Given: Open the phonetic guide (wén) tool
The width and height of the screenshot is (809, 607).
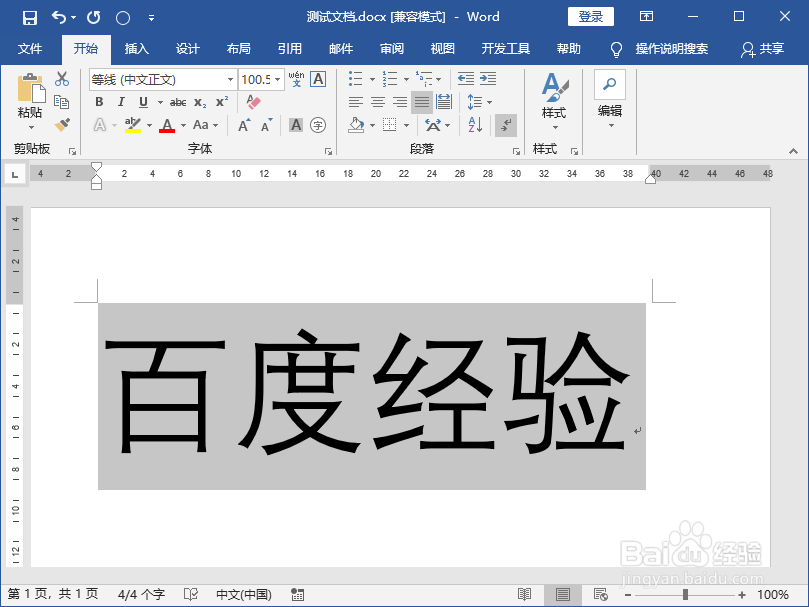Looking at the screenshot, I should [296, 79].
